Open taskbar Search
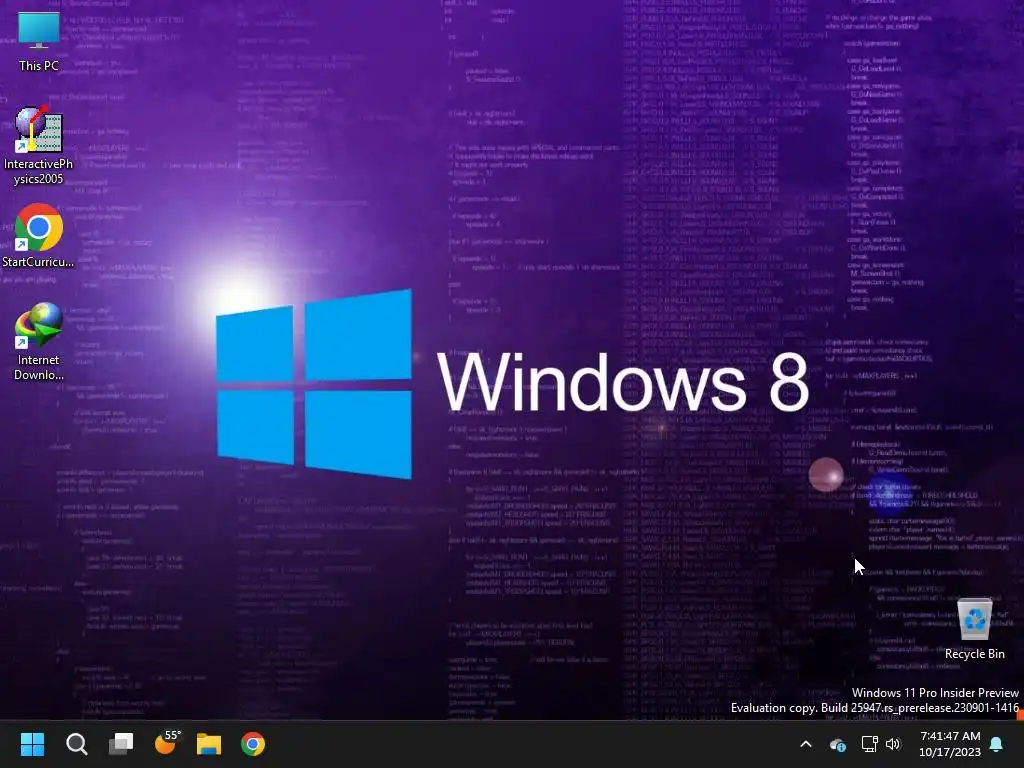This screenshot has width=1024, height=768. point(76,744)
